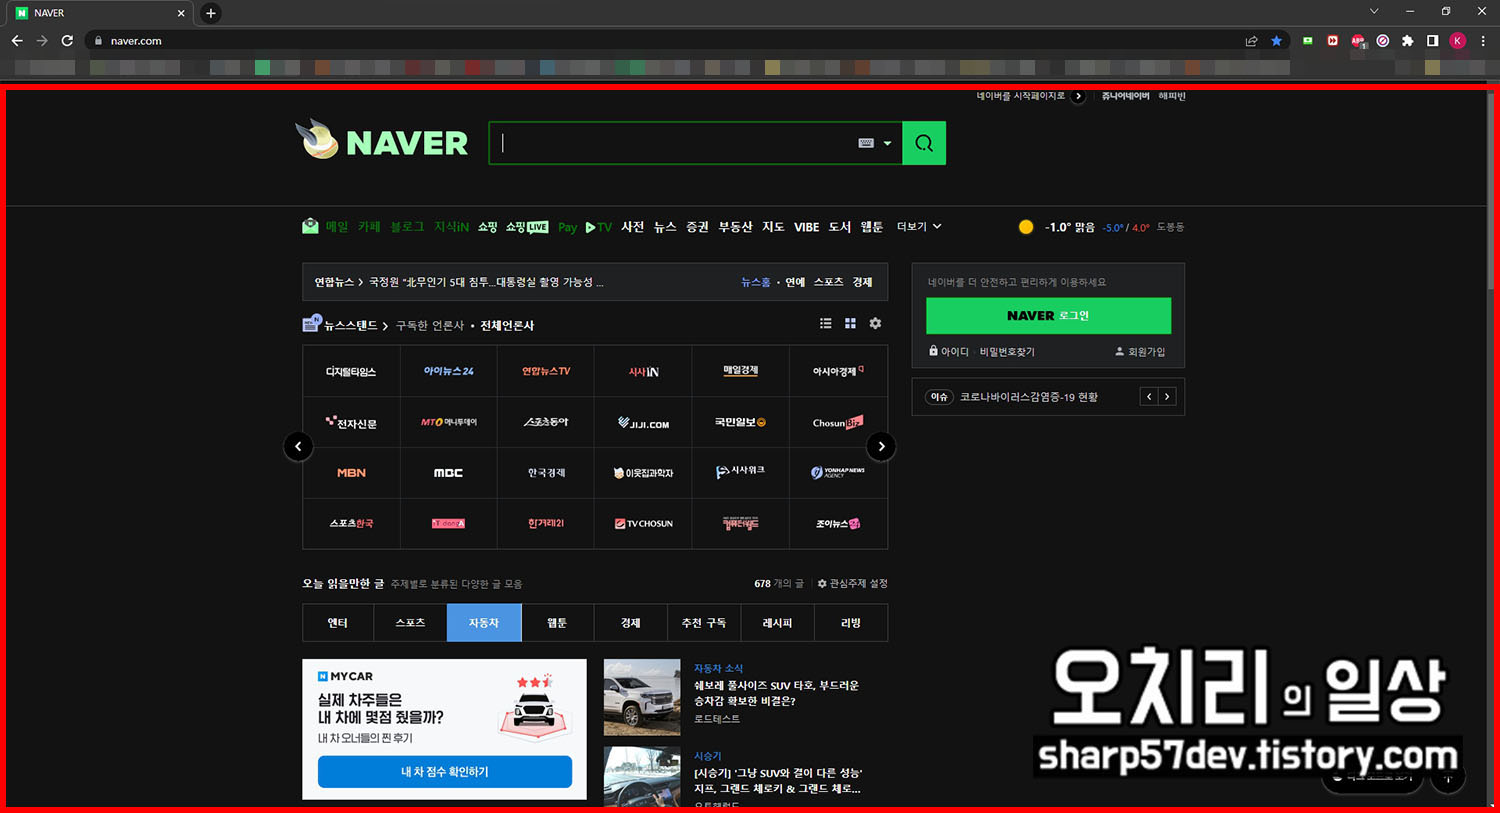Open the 스포츠 link in news bar
The image size is (1500, 813).
point(828,282)
